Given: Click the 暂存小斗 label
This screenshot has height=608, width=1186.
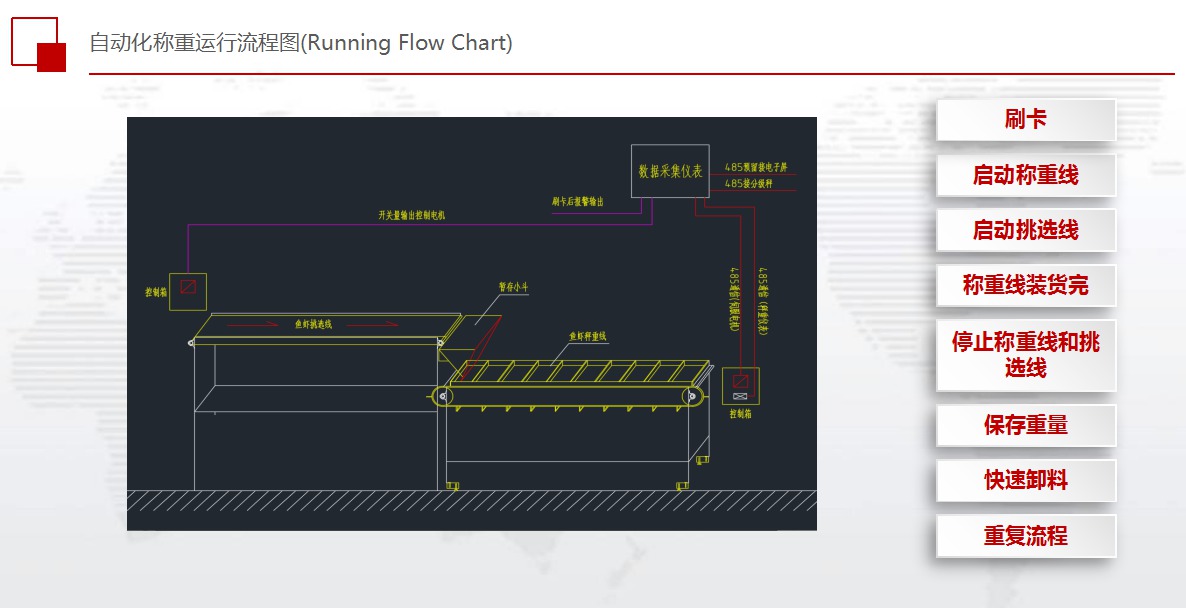Looking at the screenshot, I should pos(514,287).
